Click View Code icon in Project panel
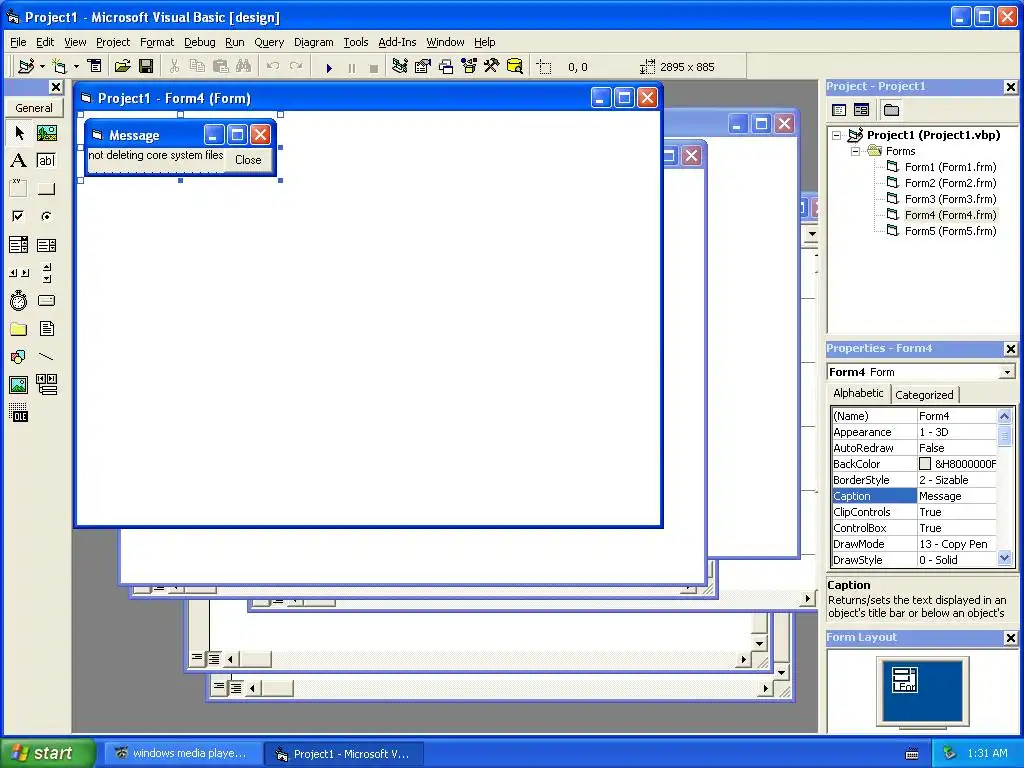Screen dimensions: 1024x768 coord(839,110)
